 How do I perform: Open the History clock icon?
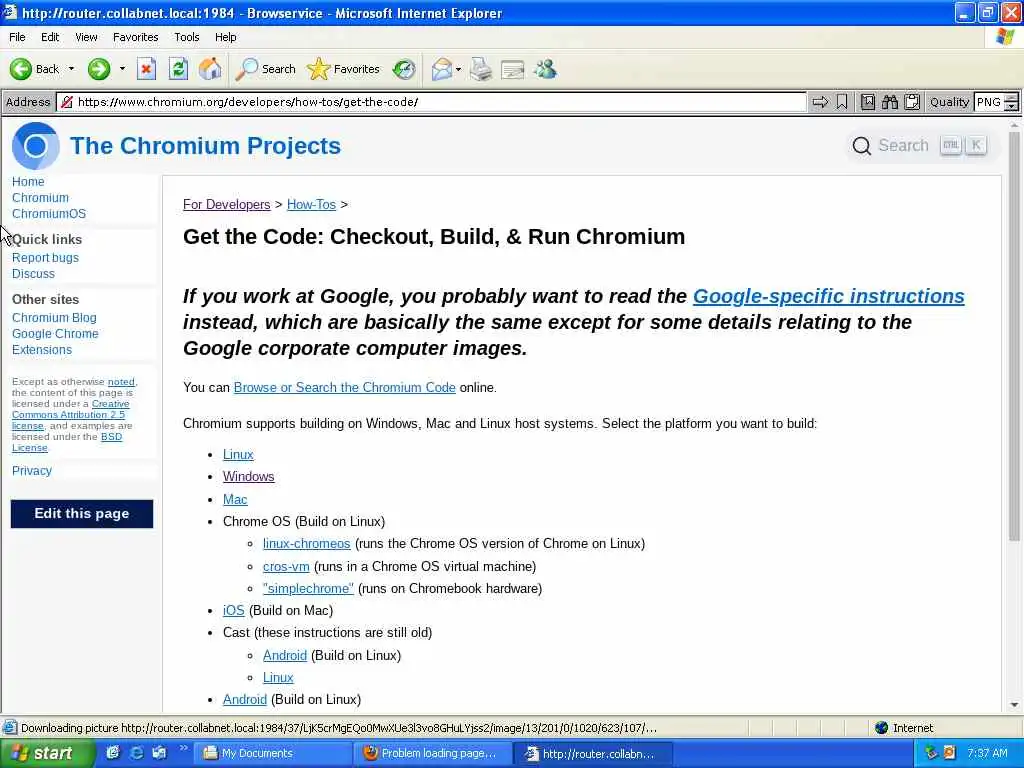[x=404, y=69]
